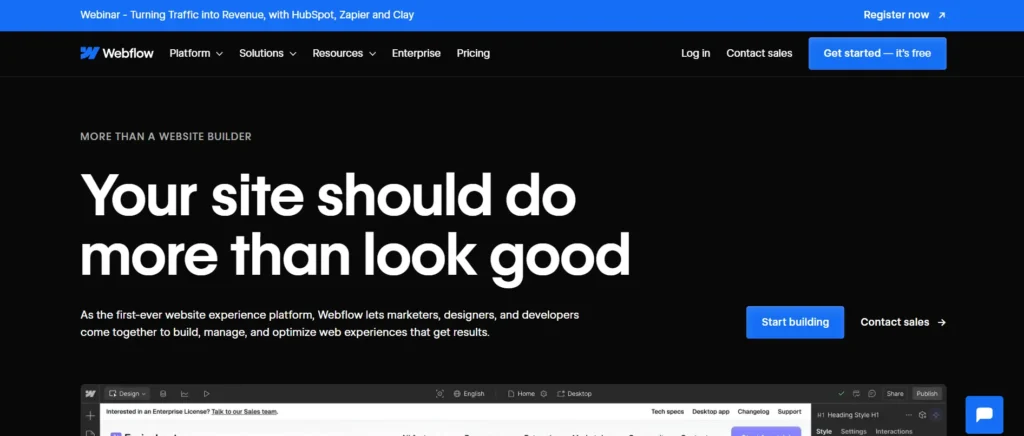Open Tech specs link in preview
Screen dimensions: 1024x436
coord(667,412)
